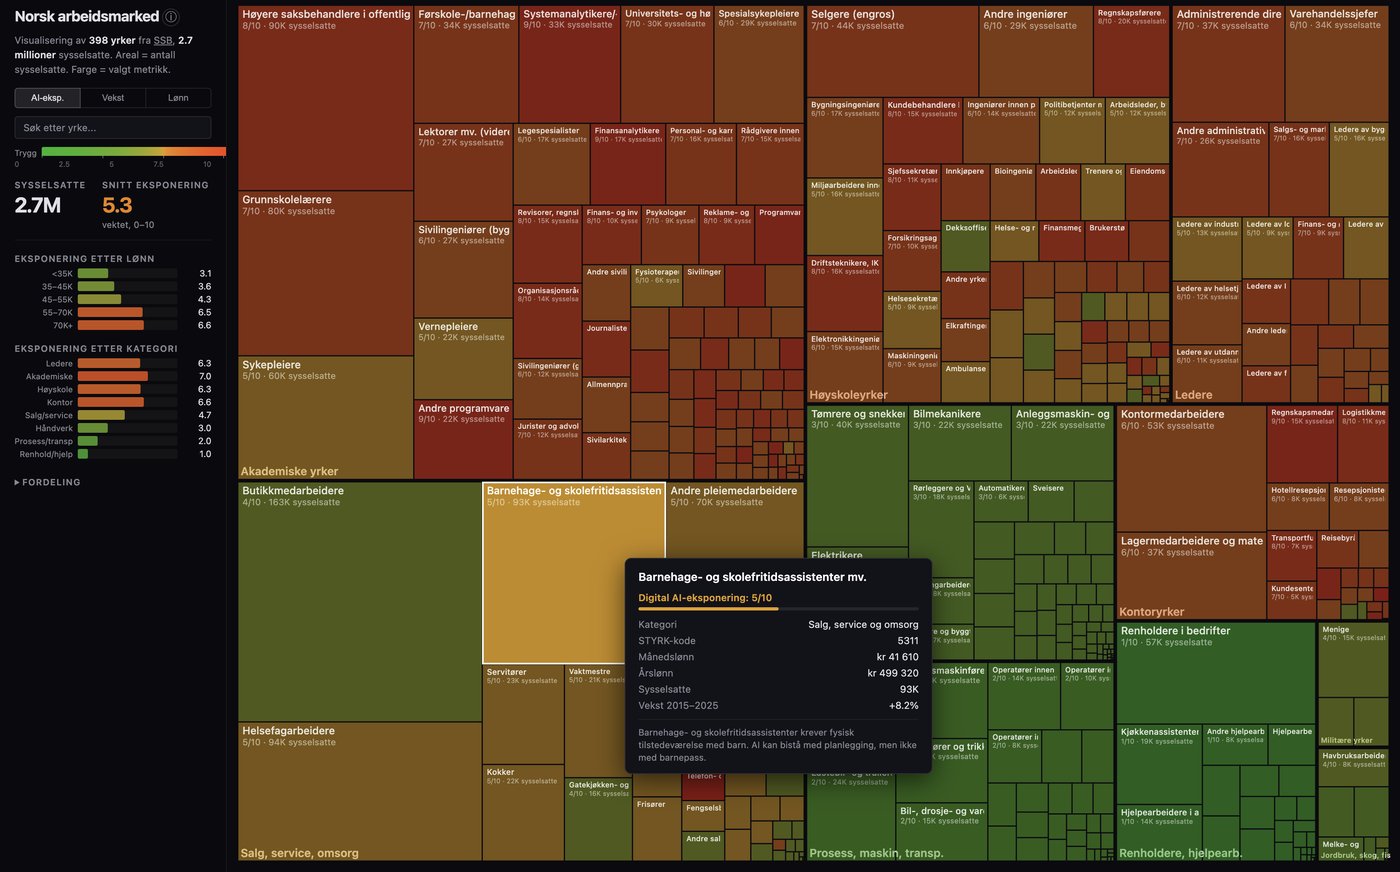This screenshot has height=872, width=1400.
Task: Select the highlighted Barnehage- og skolefritidsassistenter tile
Action: click(x=574, y=573)
